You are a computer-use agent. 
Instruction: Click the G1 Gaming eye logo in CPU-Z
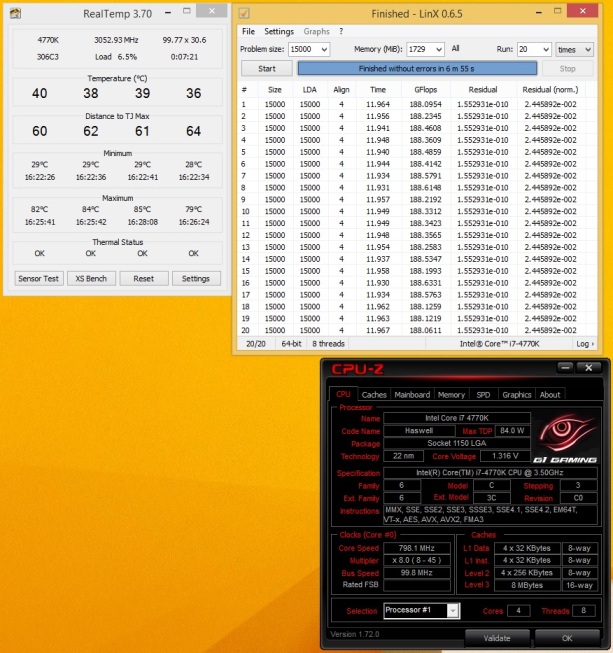pos(569,441)
